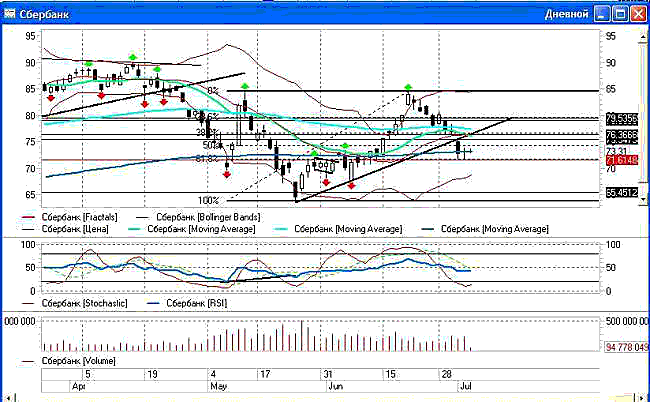650x402 pixels.
Task: Click the Jun month label on time axis
Action: (335, 386)
